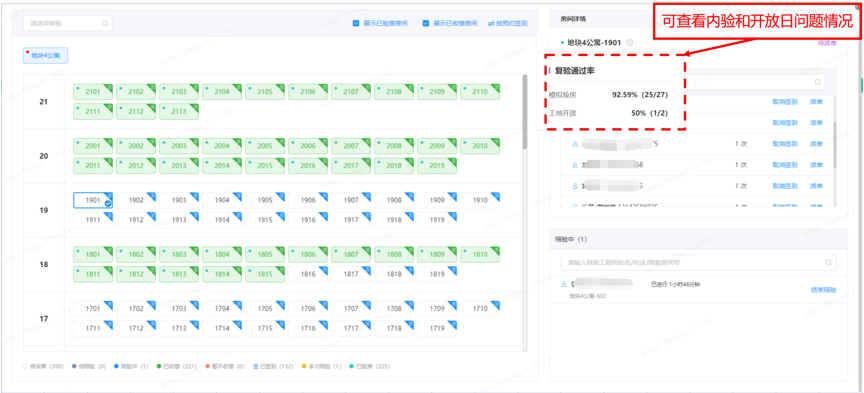Click the 待派单 status label
Image resolution: width=864 pixels, height=393 pixels.
pyautogui.click(x=828, y=42)
